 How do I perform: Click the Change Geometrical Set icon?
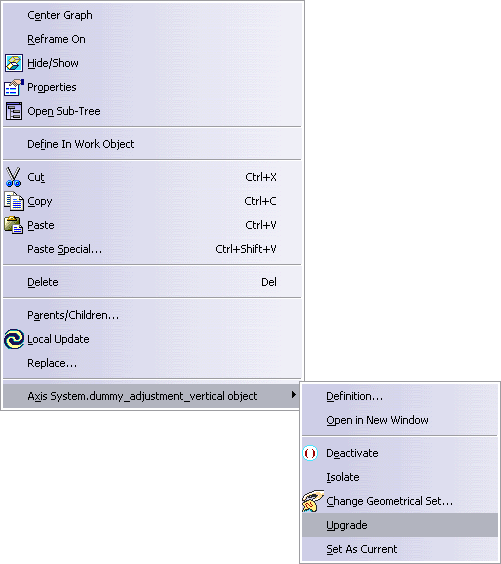[312, 501]
